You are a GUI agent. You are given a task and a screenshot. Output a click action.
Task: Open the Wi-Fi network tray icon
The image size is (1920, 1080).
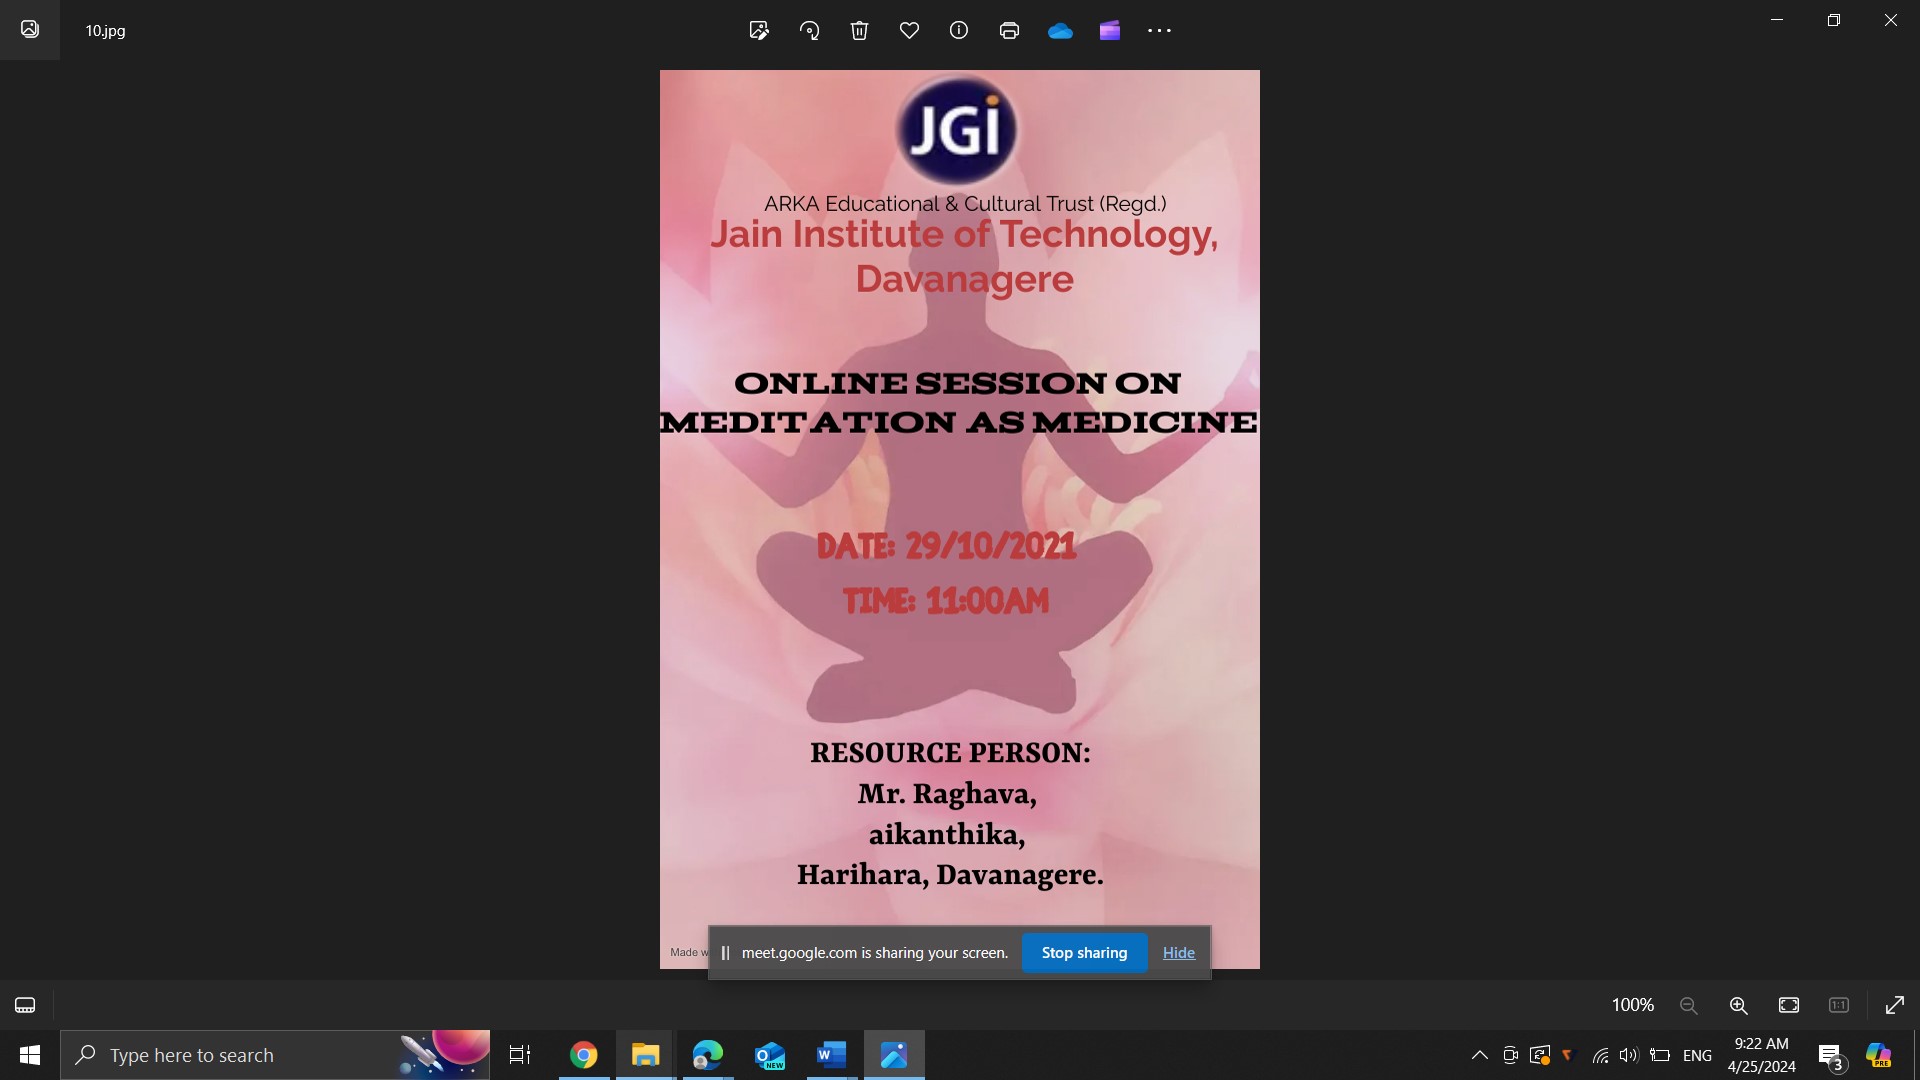1600,1055
